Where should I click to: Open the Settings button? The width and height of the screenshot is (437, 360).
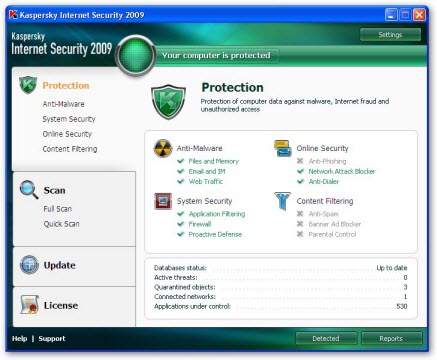tap(390, 35)
